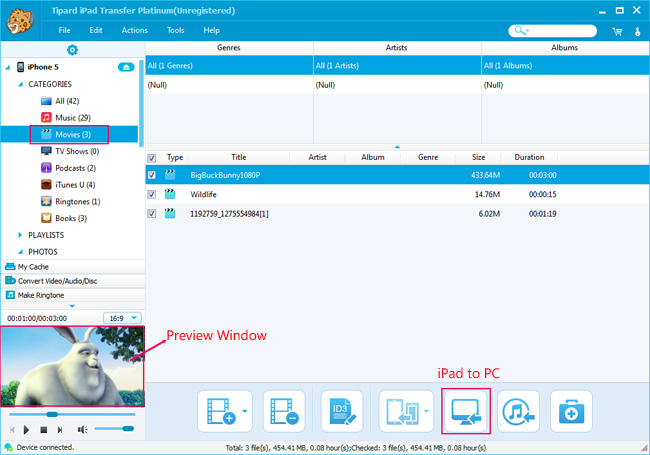Adjust the volume slider

click(114, 428)
